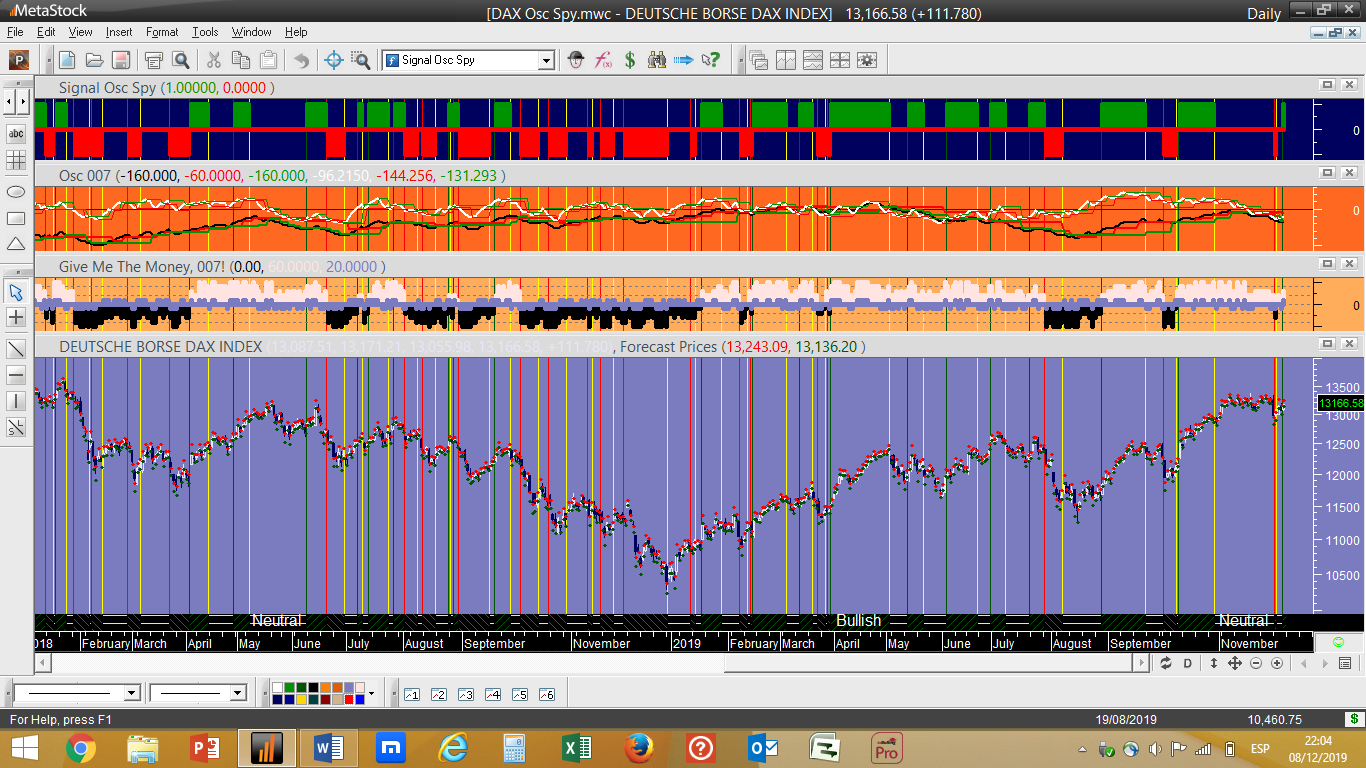Pick the ellipse drawing tool
This screenshot has height=768, width=1366.
tap(16, 191)
